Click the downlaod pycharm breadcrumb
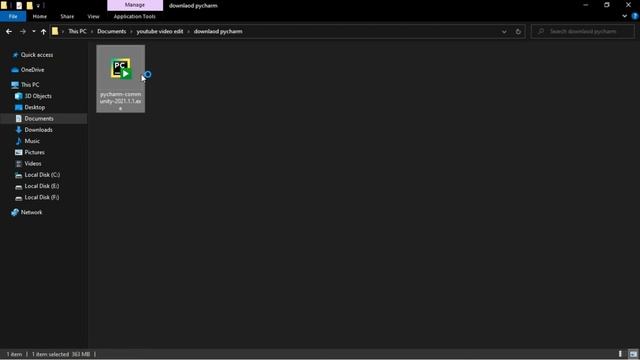 (x=218, y=31)
